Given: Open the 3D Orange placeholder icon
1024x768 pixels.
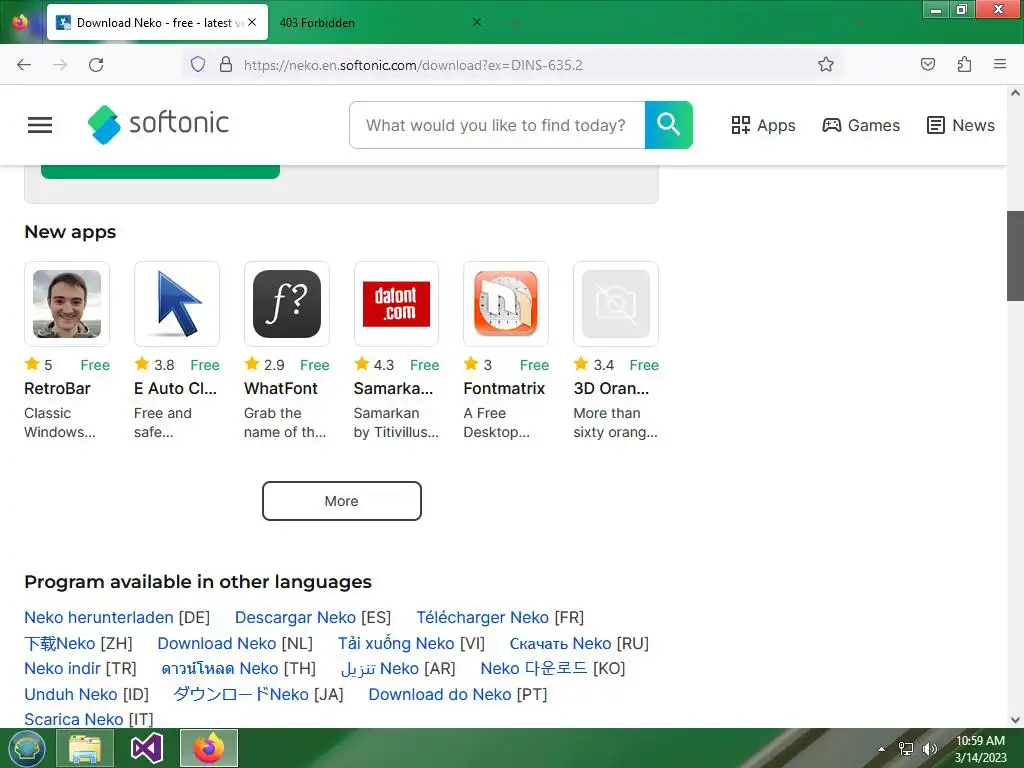Looking at the screenshot, I should [616, 304].
